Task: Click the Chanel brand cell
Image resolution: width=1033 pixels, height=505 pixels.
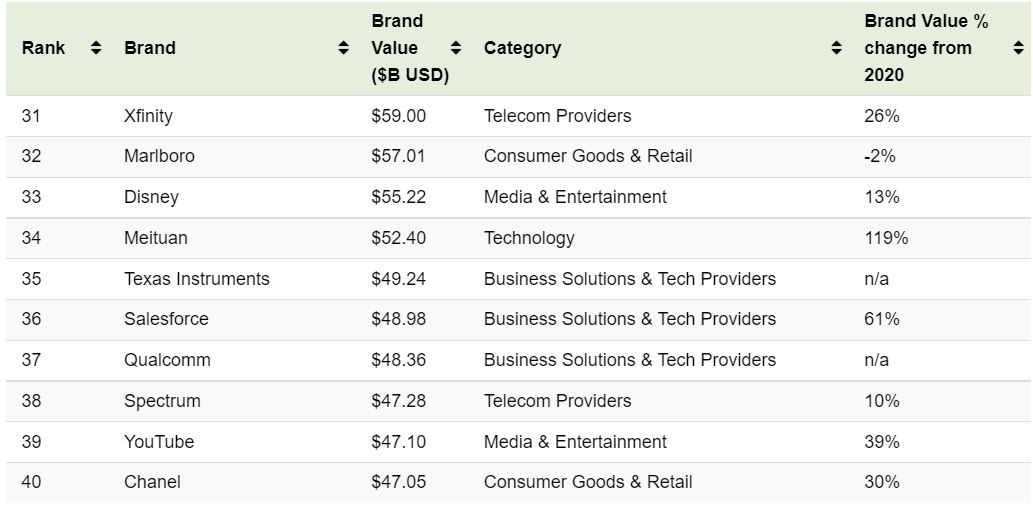Action: pyautogui.click(x=152, y=482)
